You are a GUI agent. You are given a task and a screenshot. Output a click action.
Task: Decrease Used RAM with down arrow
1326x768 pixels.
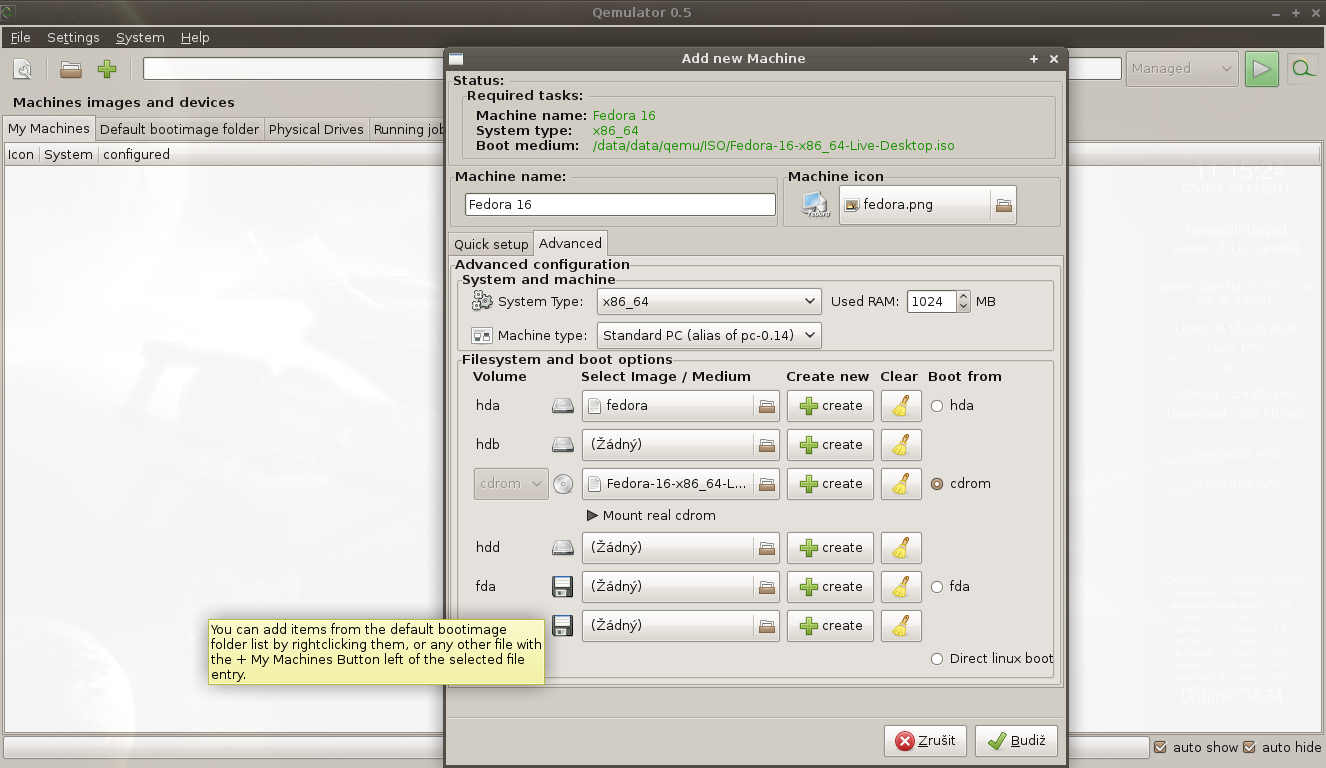coord(963,307)
